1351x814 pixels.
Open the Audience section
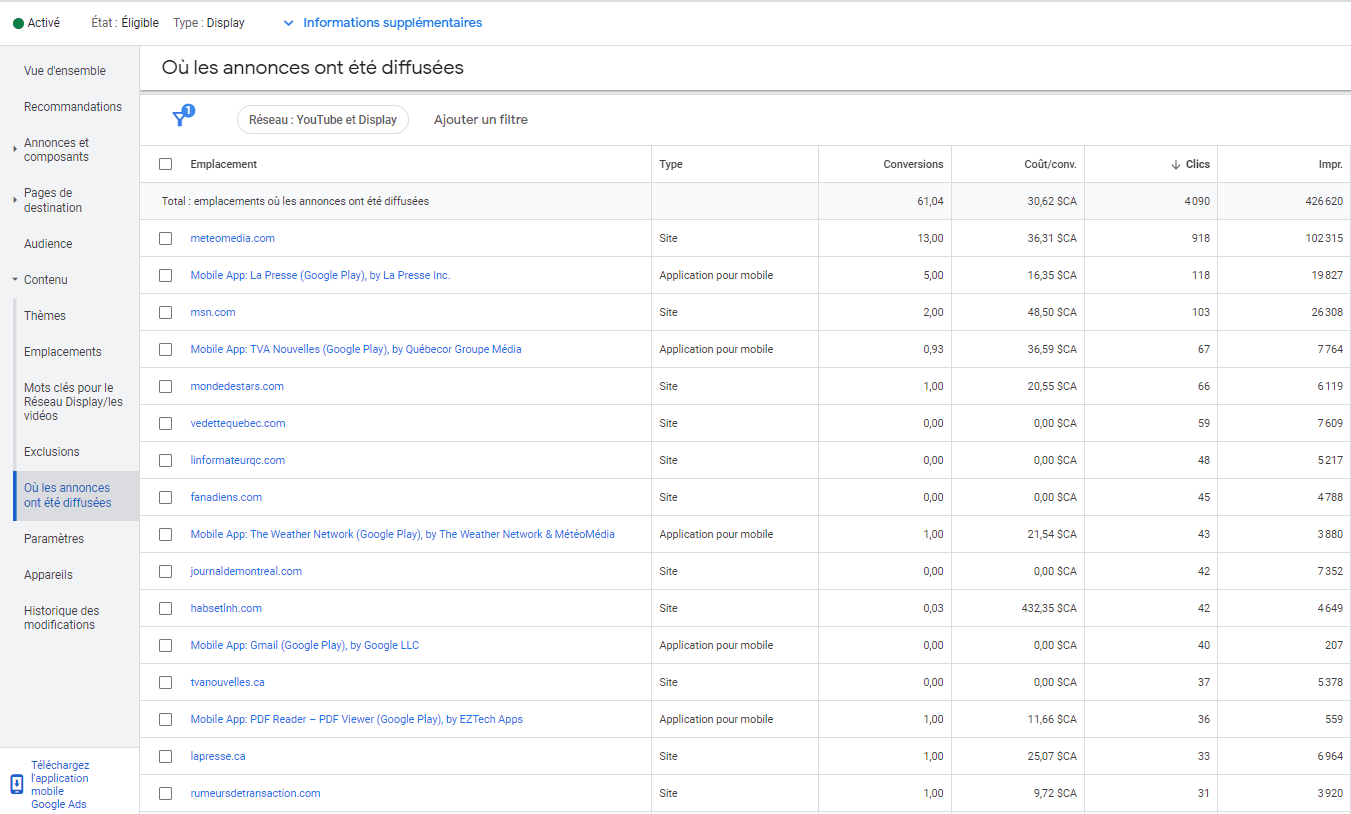[x=48, y=244]
